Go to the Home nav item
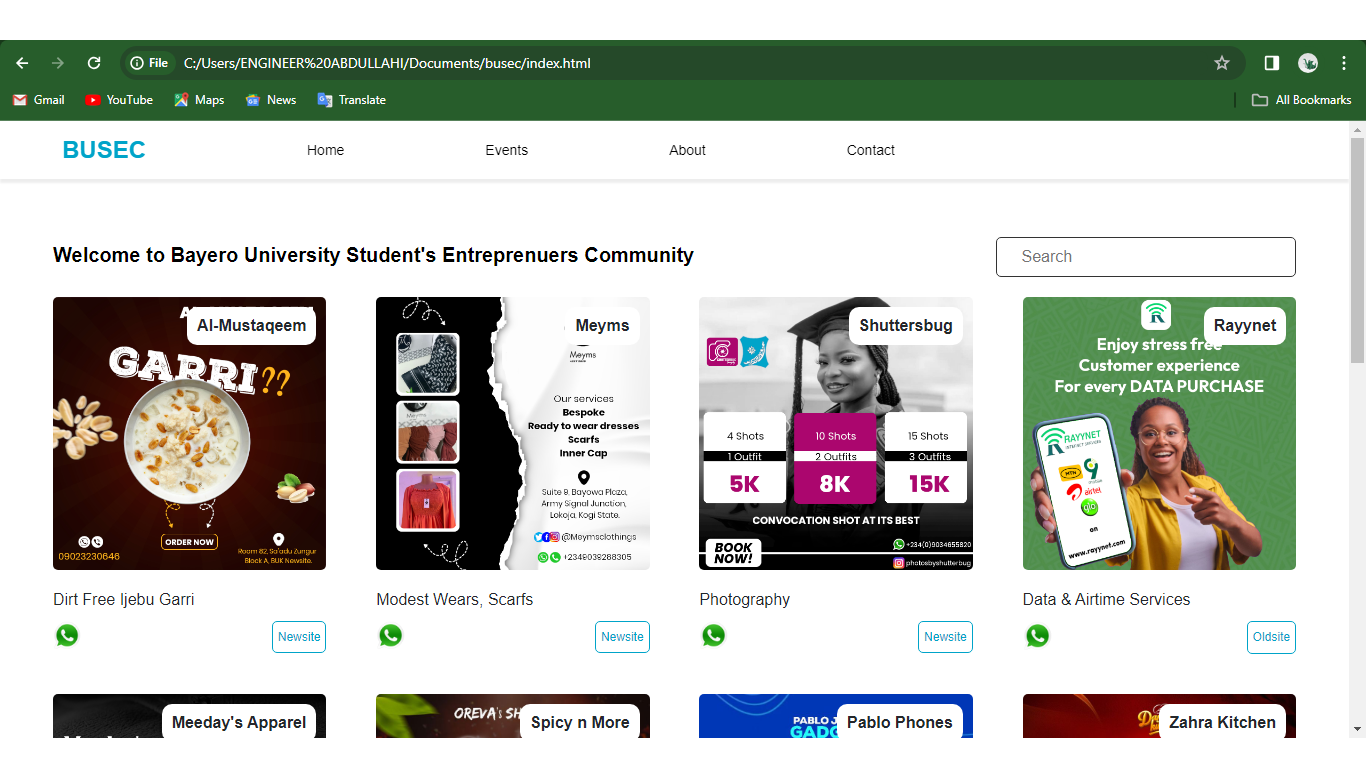The image size is (1366, 768). tap(325, 150)
